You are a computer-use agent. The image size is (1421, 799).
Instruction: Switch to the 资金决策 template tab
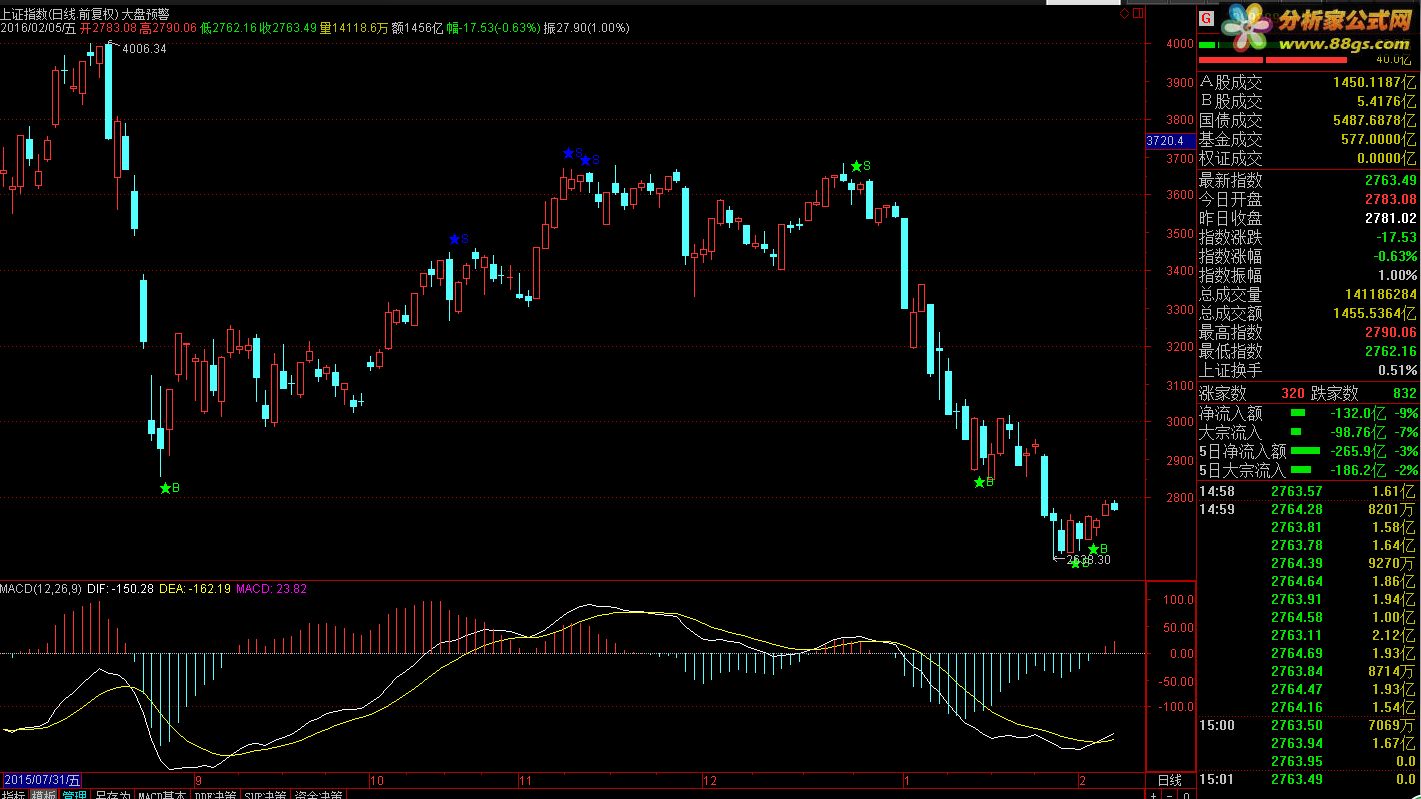pyautogui.click(x=318, y=795)
